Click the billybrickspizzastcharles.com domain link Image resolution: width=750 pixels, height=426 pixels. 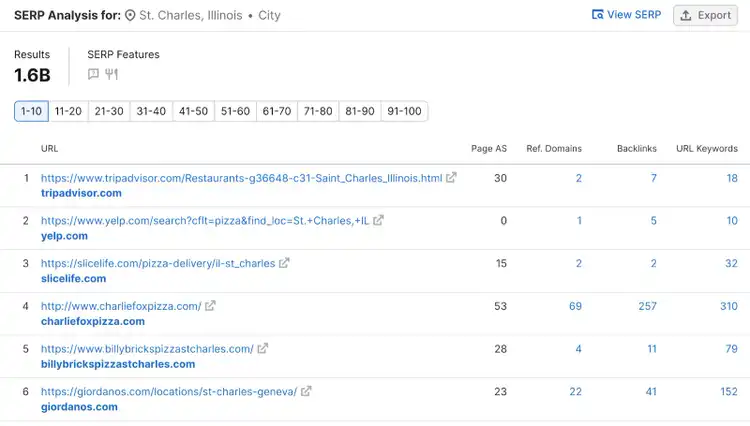tap(118, 364)
